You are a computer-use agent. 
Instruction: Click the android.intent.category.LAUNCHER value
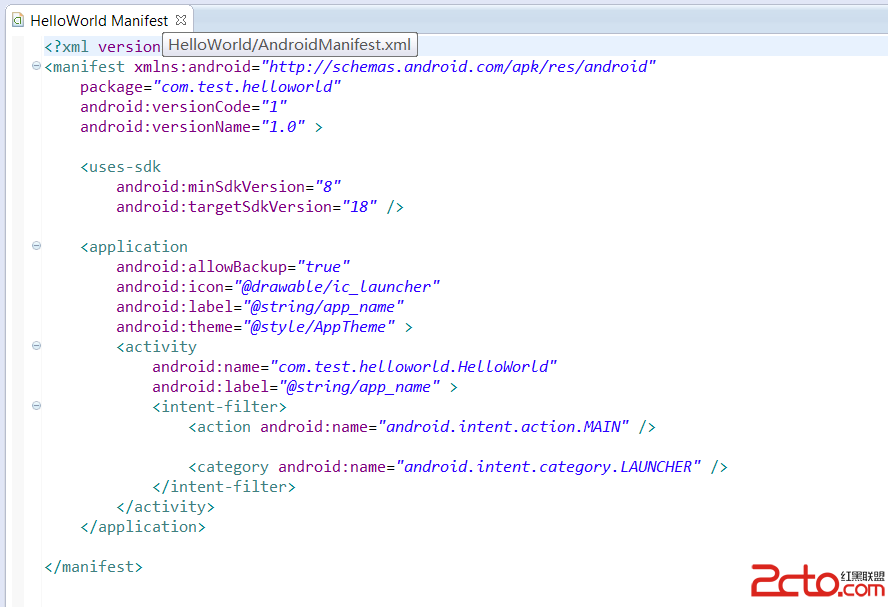pyautogui.click(x=548, y=467)
